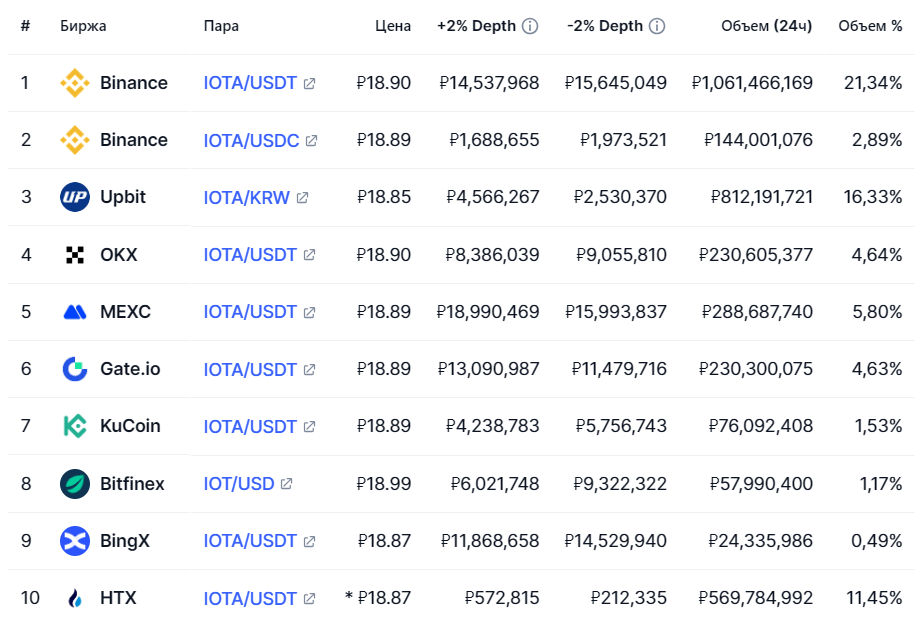Sort by the Пара column header

(221, 26)
